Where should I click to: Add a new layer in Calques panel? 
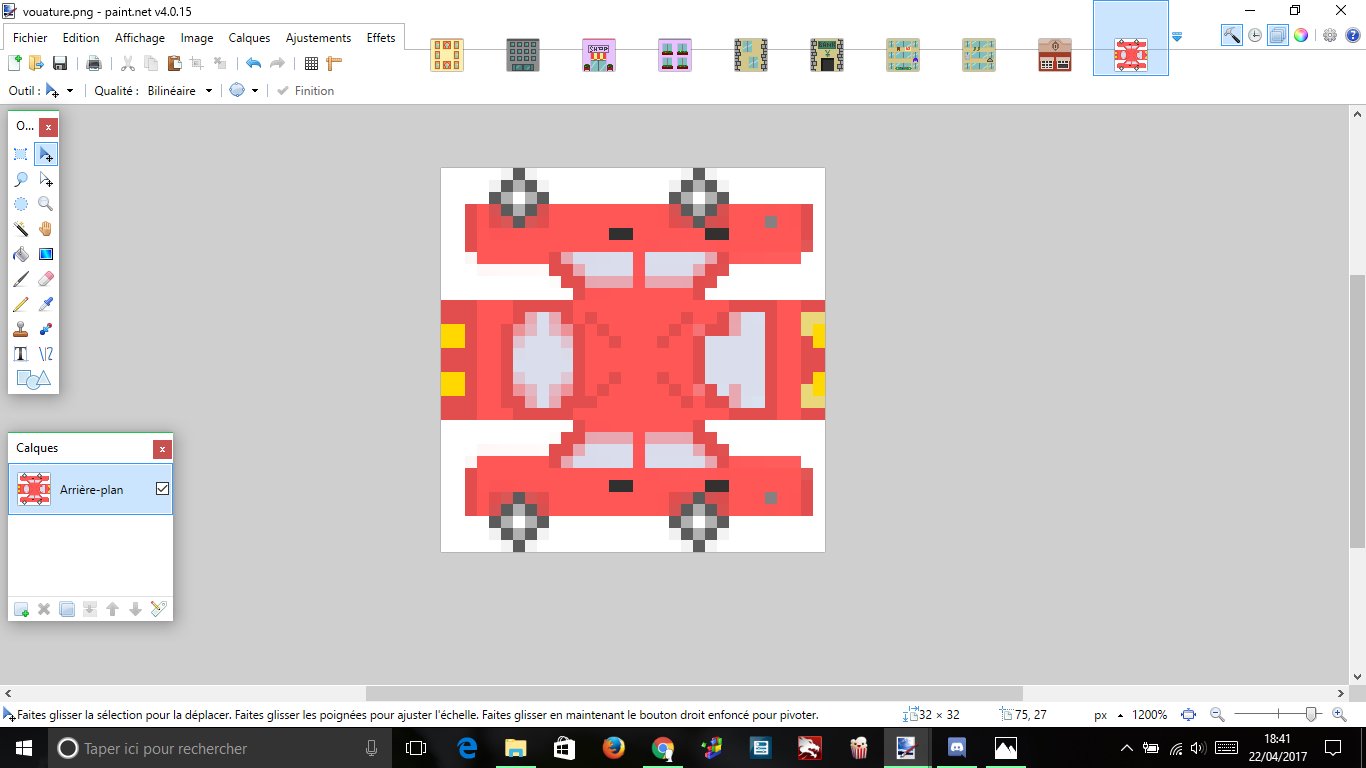point(21,609)
